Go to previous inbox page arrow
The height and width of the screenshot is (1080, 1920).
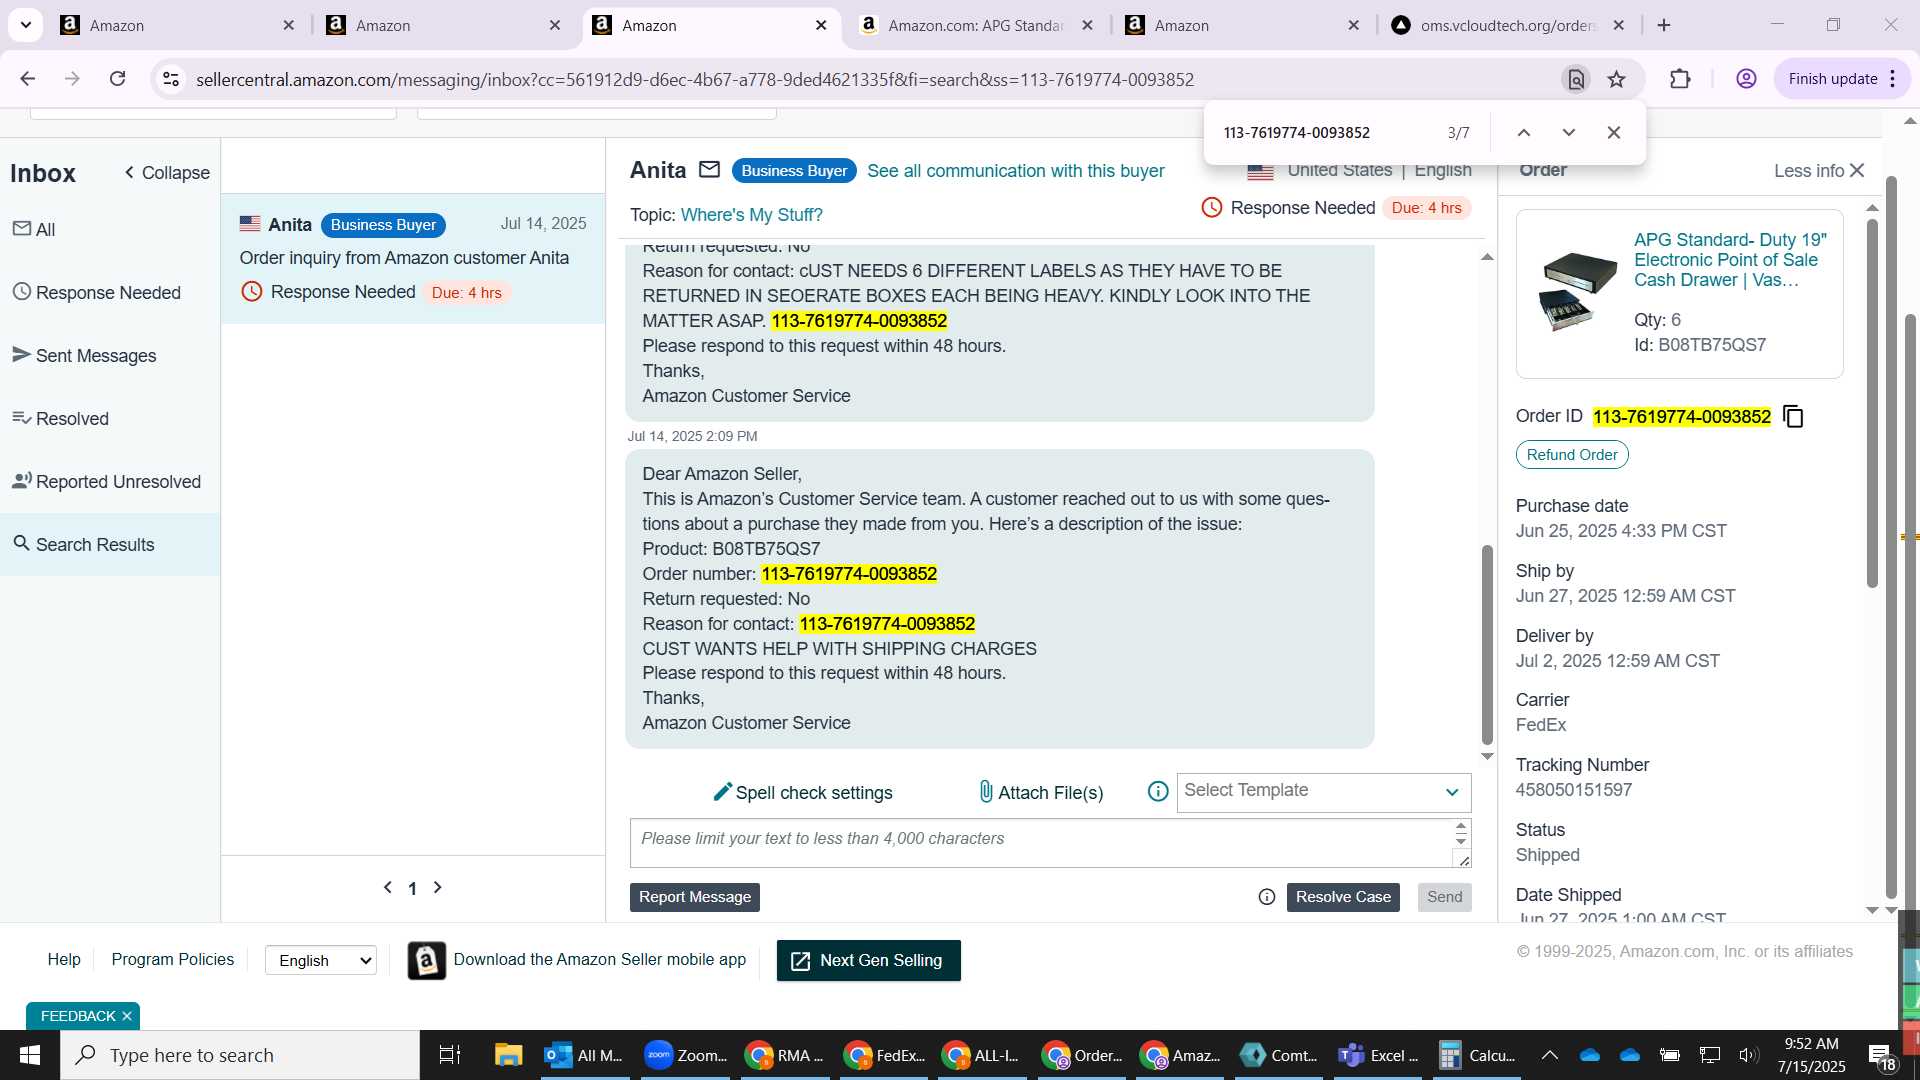(x=388, y=887)
